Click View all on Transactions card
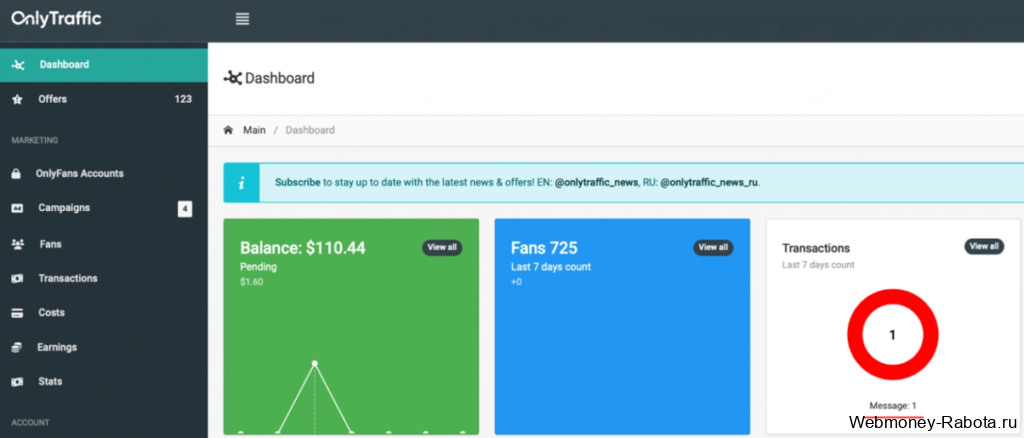 point(984,246)
